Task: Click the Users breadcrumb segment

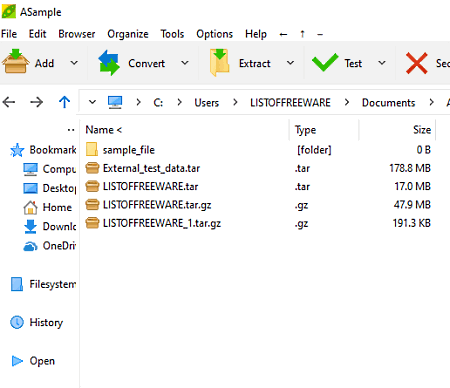Action: (x=207, y=102)
